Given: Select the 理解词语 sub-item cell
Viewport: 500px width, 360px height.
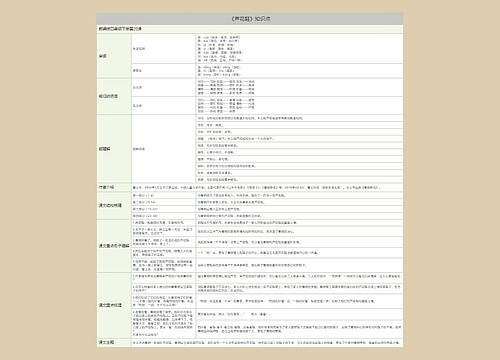Looking at the screenshot, I should 163,149.
